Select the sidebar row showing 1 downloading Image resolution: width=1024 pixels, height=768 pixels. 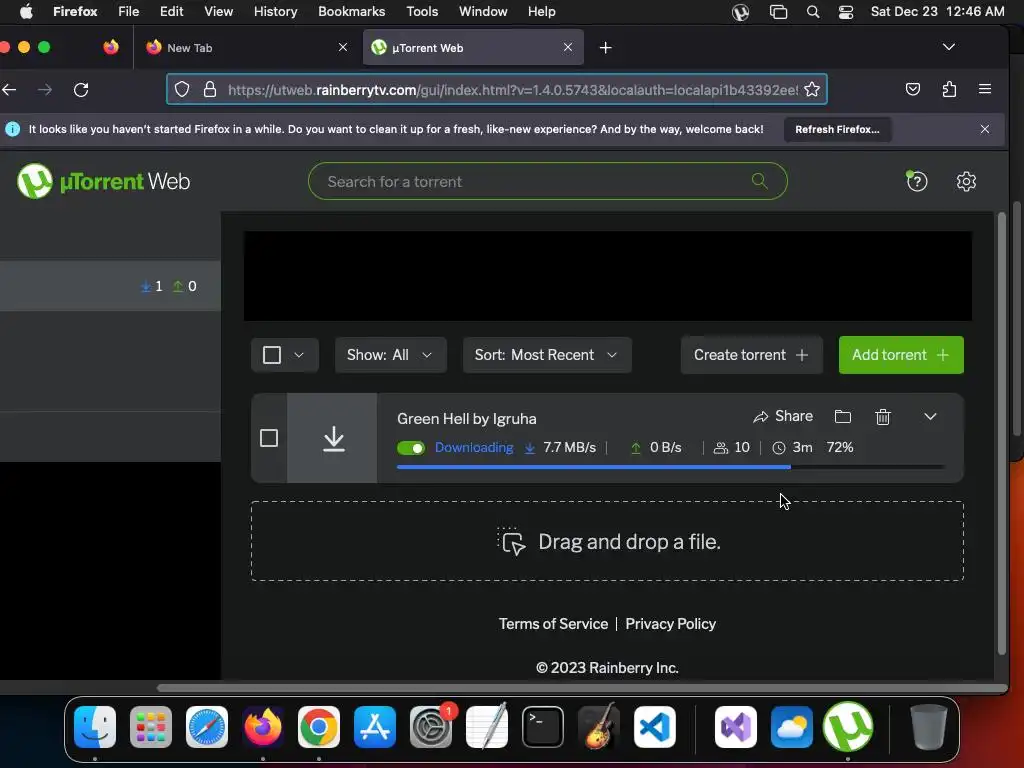tap(110, 286)
